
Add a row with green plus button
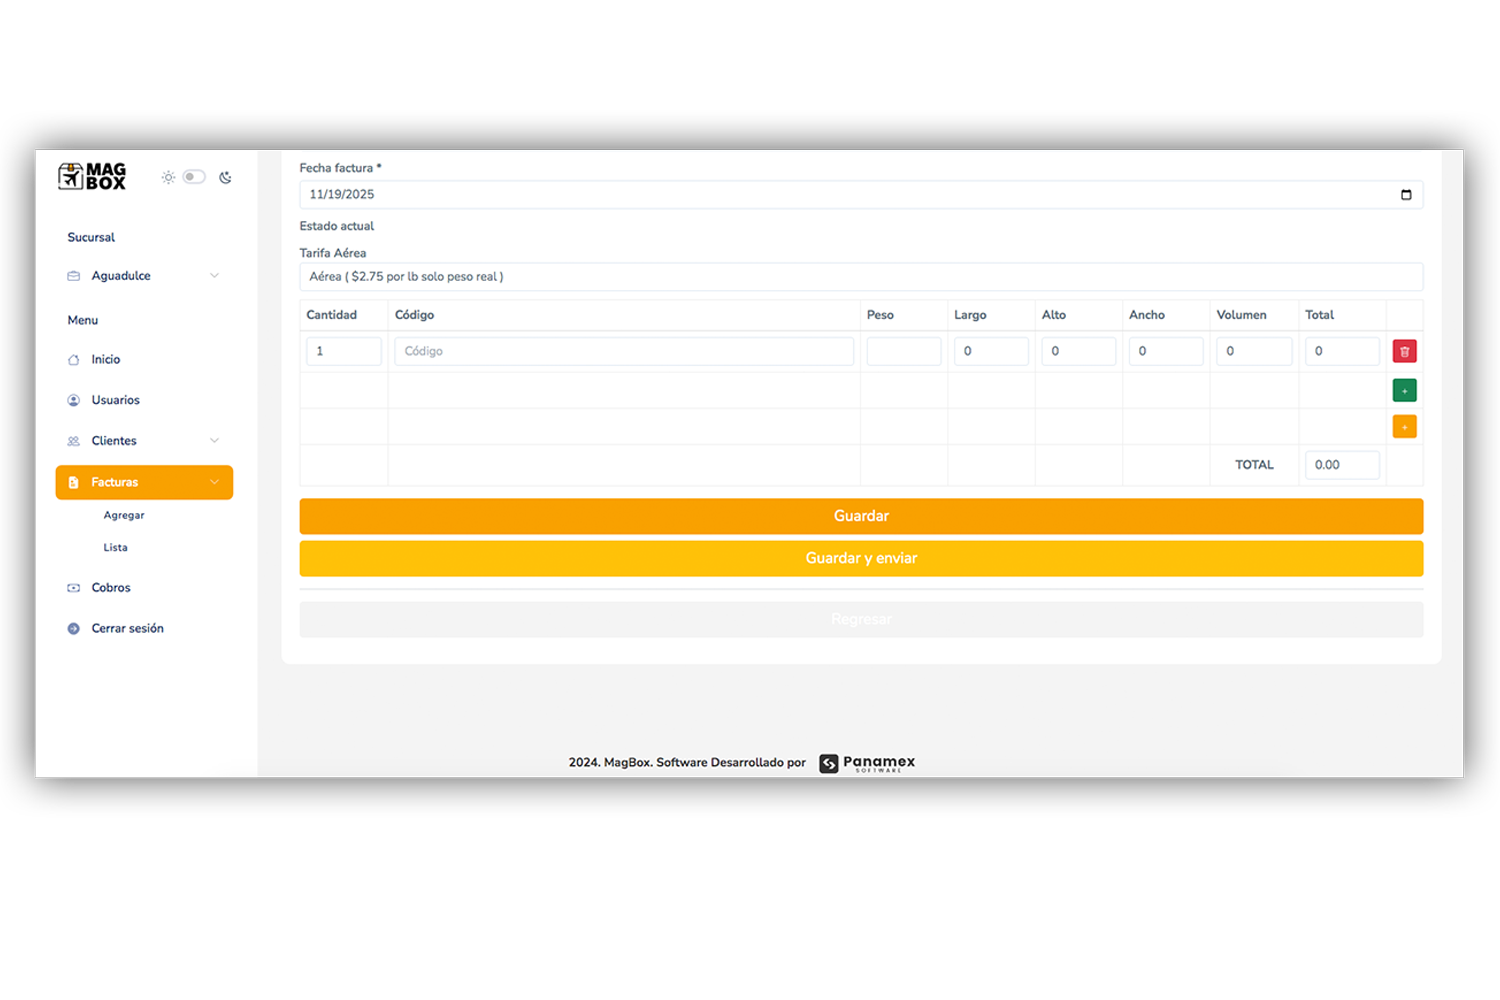[x=1404, y=391]
